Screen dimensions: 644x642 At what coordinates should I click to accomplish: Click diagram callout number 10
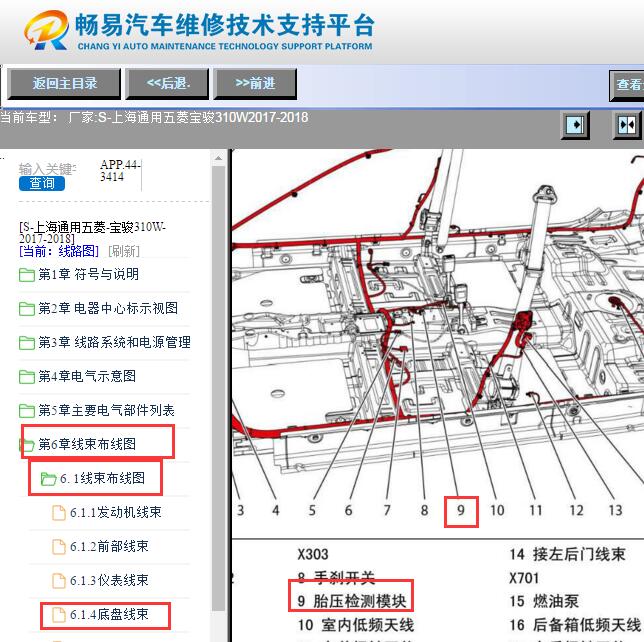(497, 511)
